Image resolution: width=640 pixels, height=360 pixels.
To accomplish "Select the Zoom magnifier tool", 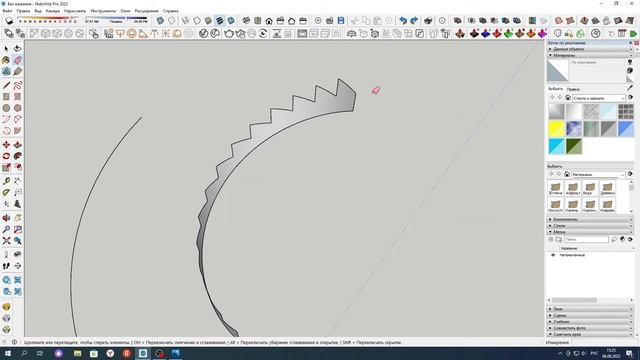I will point(6,229).
